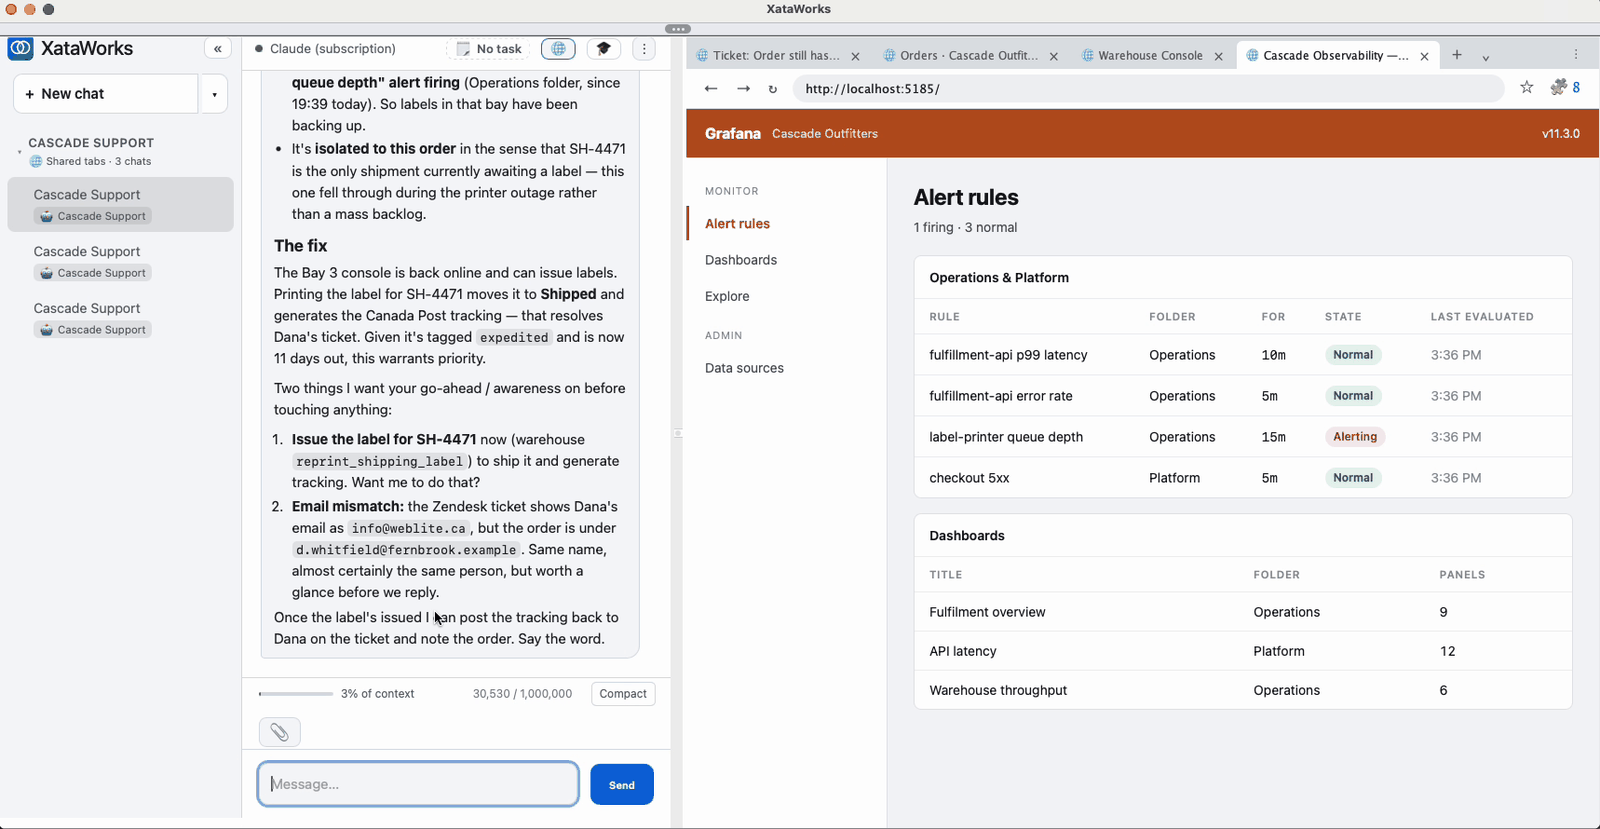Screen dimensions: 1600x829
Task: Send the message with the Send button
Action: (x=622, y=785)
